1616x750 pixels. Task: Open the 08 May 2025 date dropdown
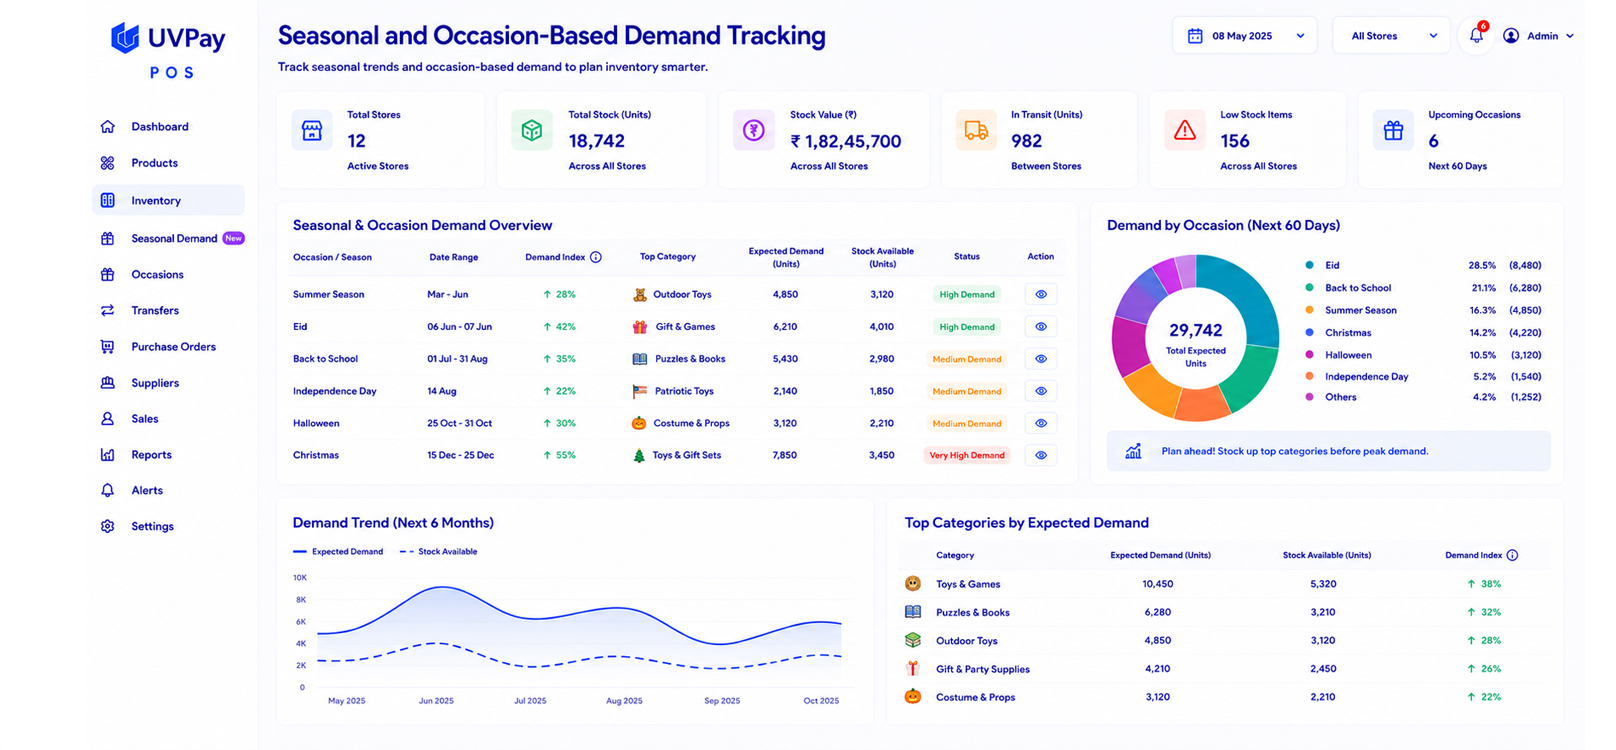click(x=1245, y=36)
